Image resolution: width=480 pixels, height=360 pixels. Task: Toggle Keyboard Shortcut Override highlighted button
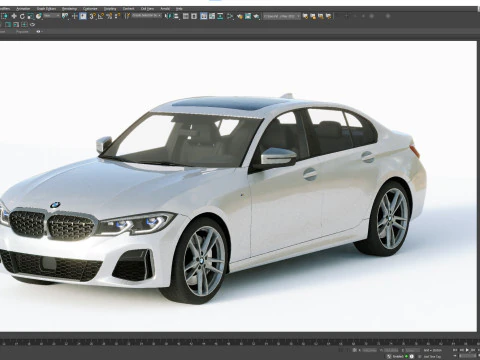point(83,16)
